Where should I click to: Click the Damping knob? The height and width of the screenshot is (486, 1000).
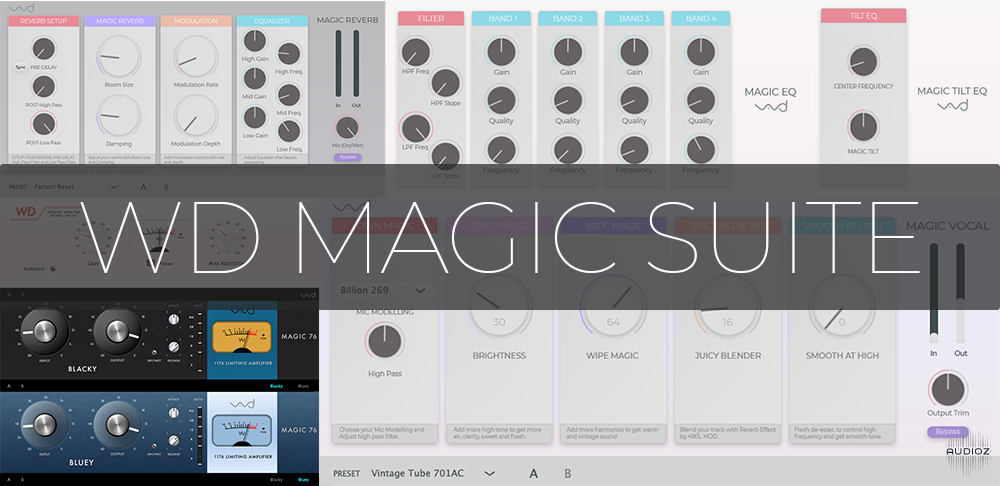[x=119, y=117]
